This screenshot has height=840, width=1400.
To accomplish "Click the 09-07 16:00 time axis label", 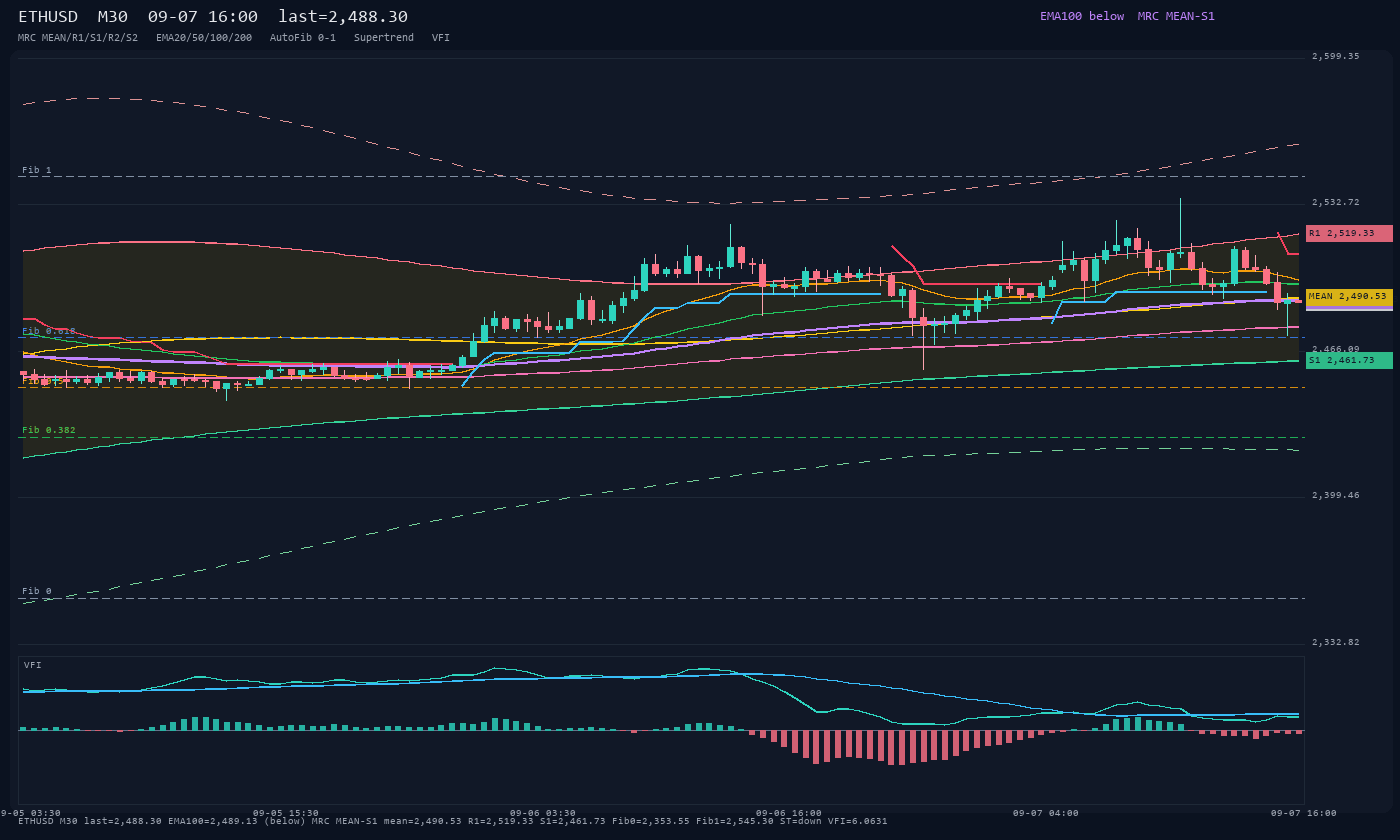I will click(1304, 813).
